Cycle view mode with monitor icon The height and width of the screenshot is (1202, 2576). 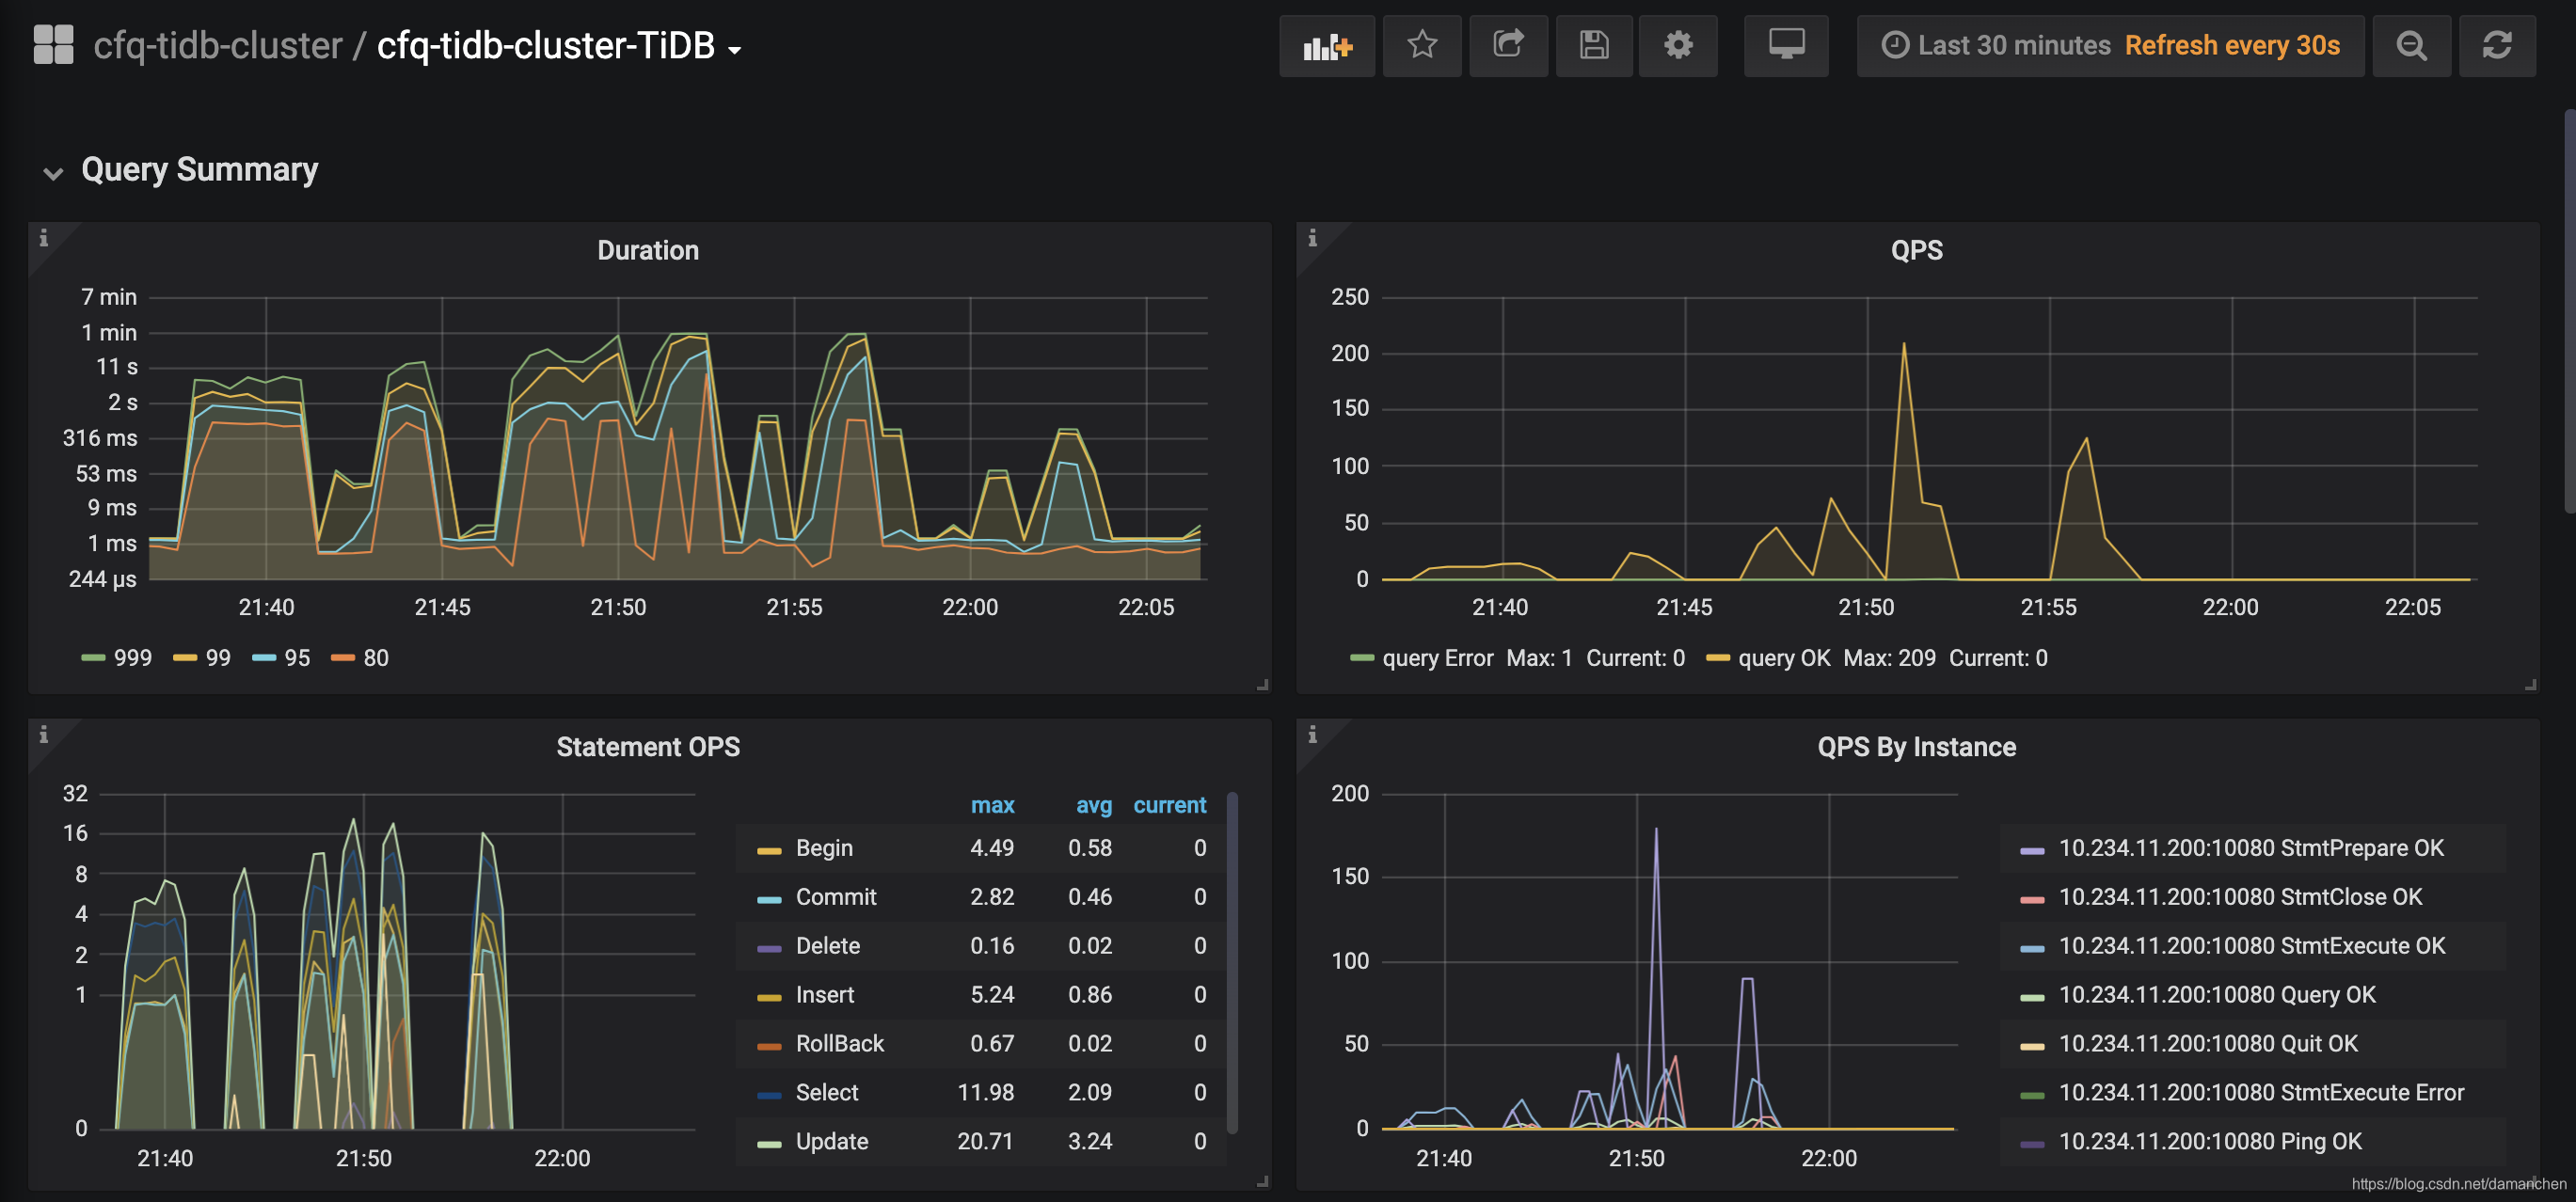tap(1786, 46)
